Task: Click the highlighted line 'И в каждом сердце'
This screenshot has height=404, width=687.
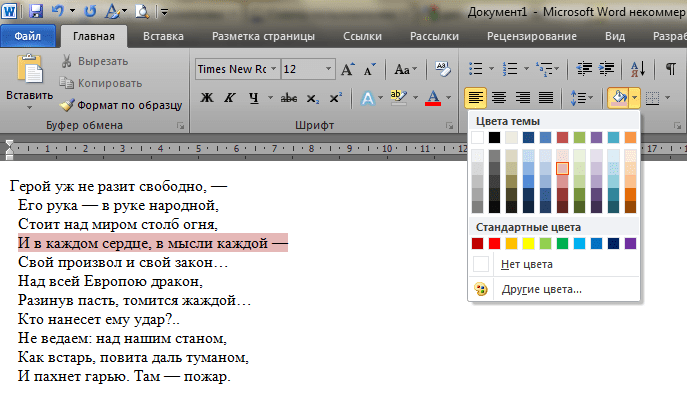Action: tap(152, 243)
